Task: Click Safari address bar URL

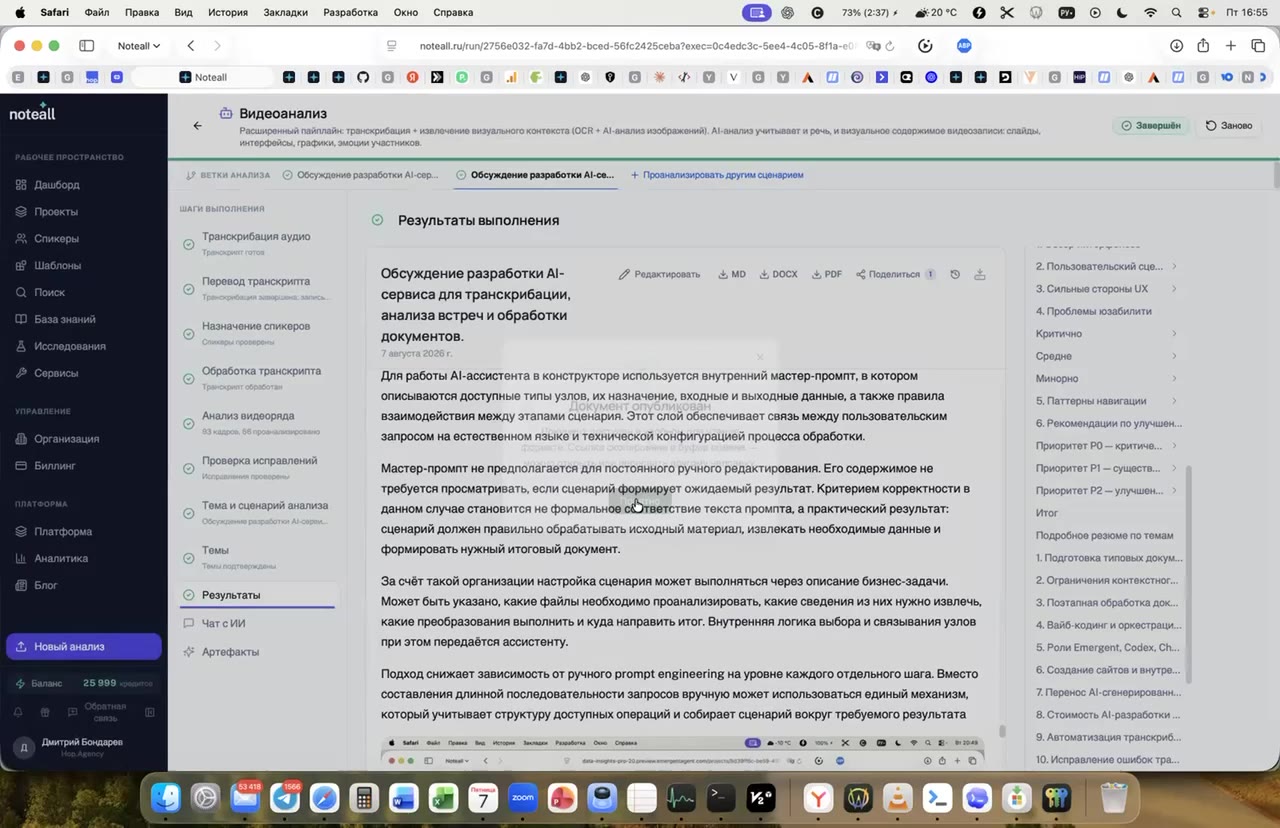Action: [x=638, y=46]
